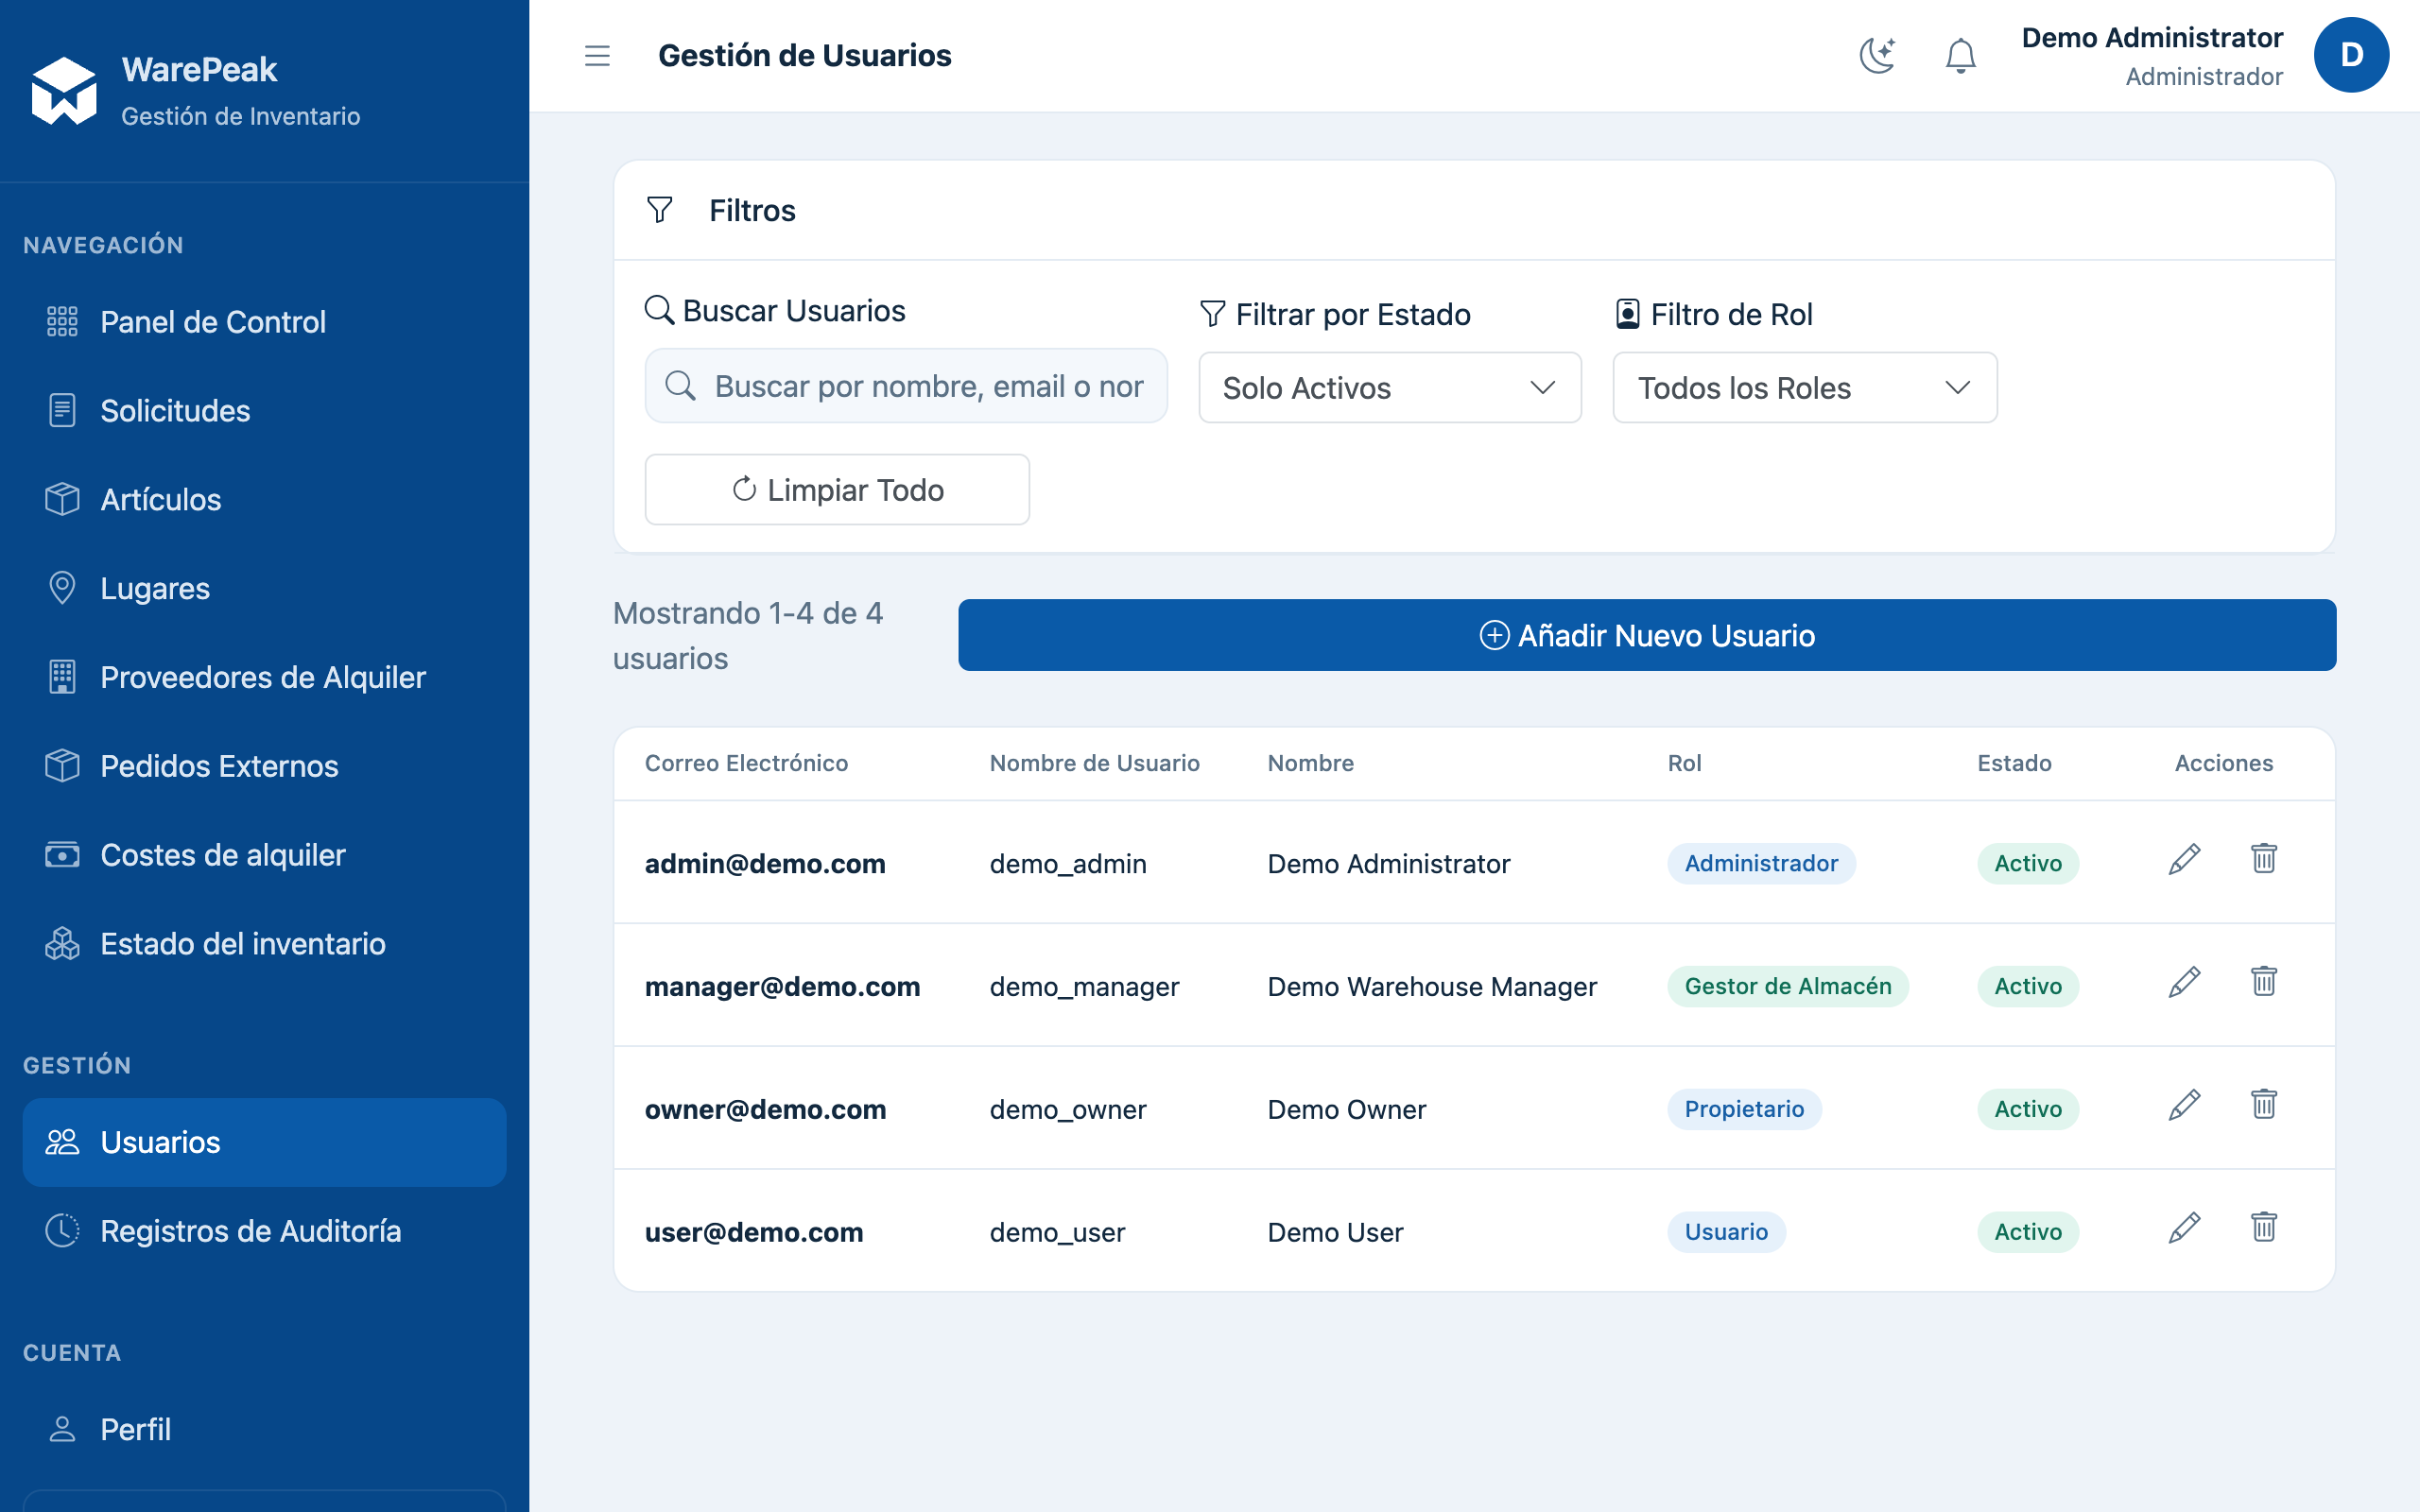This screenshot has width=2420, height=1512.
Task: Click the WarePeak logo icon
Action: point(64,91)
